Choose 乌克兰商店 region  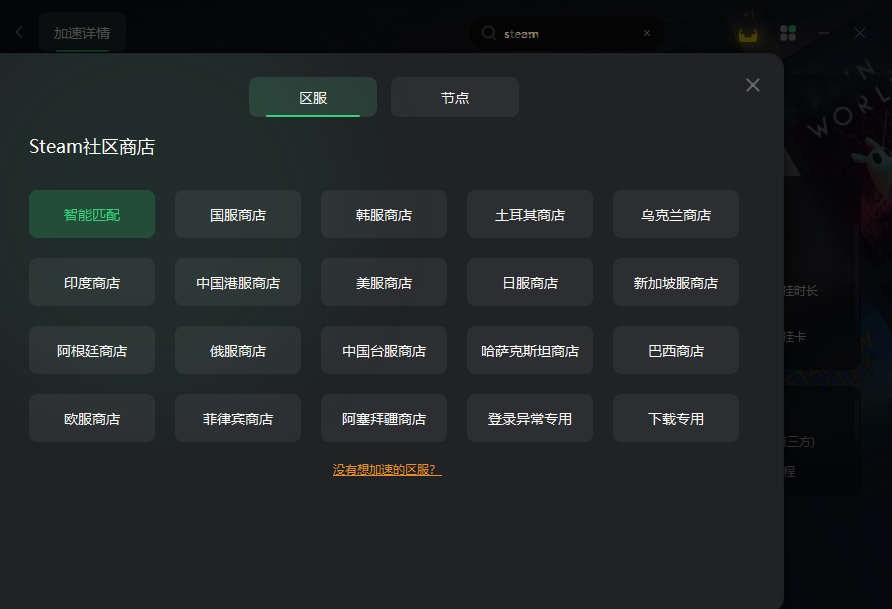676,214
